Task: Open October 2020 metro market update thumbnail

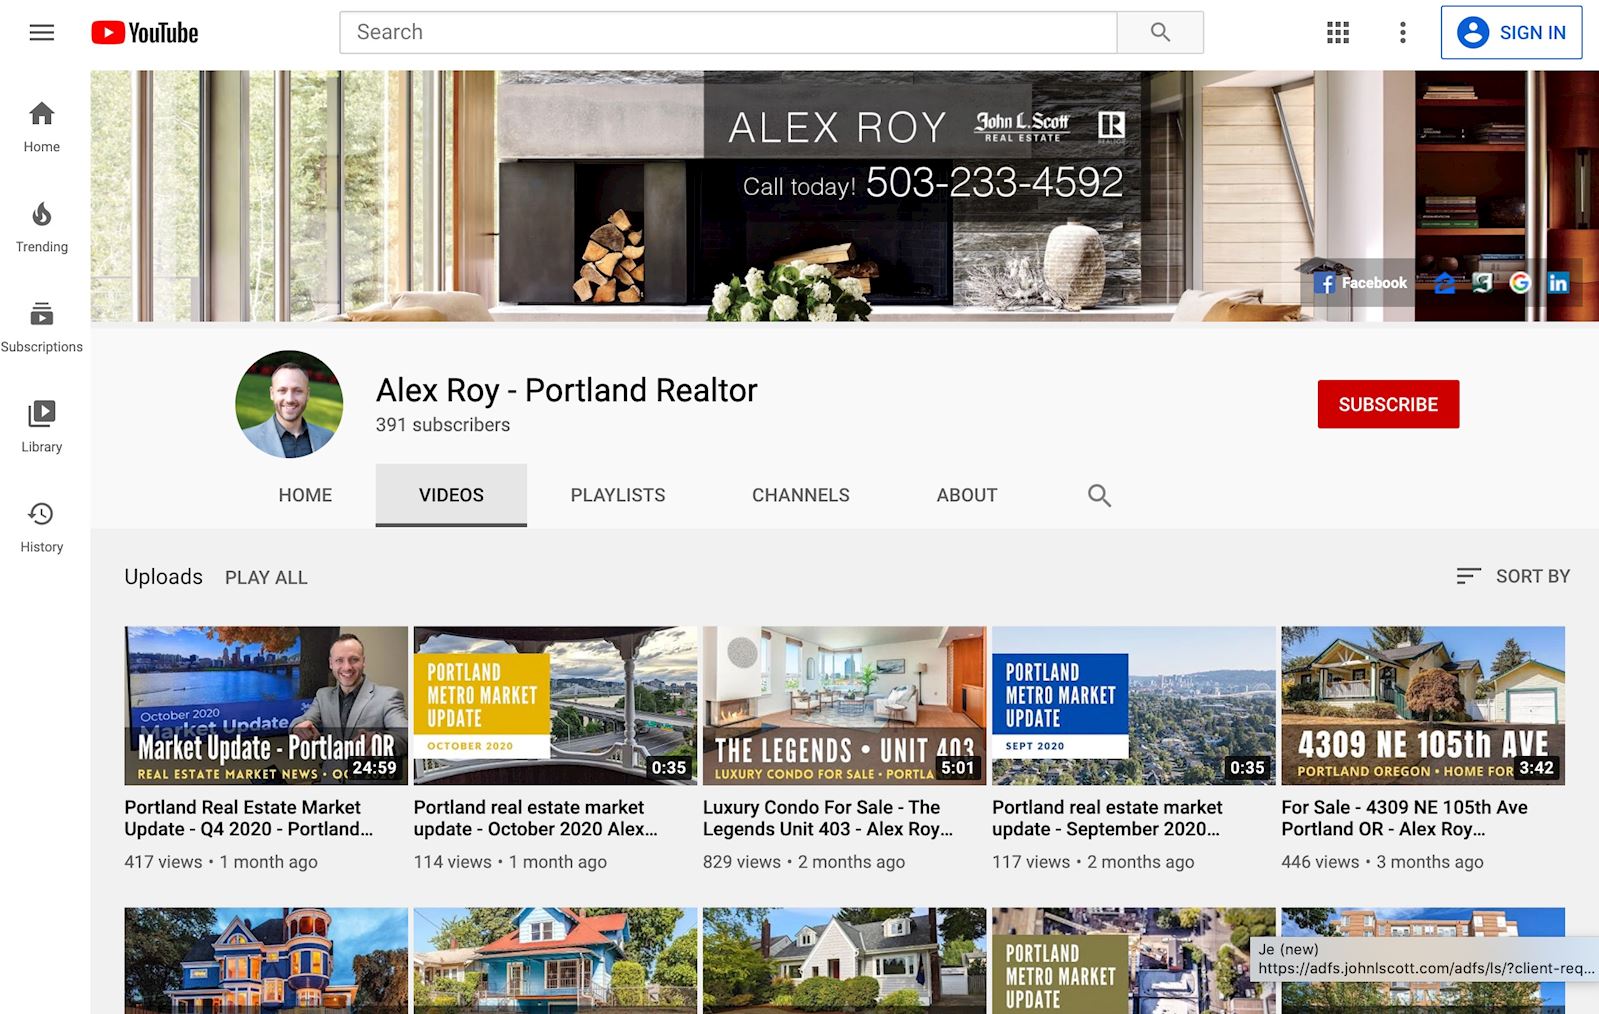Action: 555,706
